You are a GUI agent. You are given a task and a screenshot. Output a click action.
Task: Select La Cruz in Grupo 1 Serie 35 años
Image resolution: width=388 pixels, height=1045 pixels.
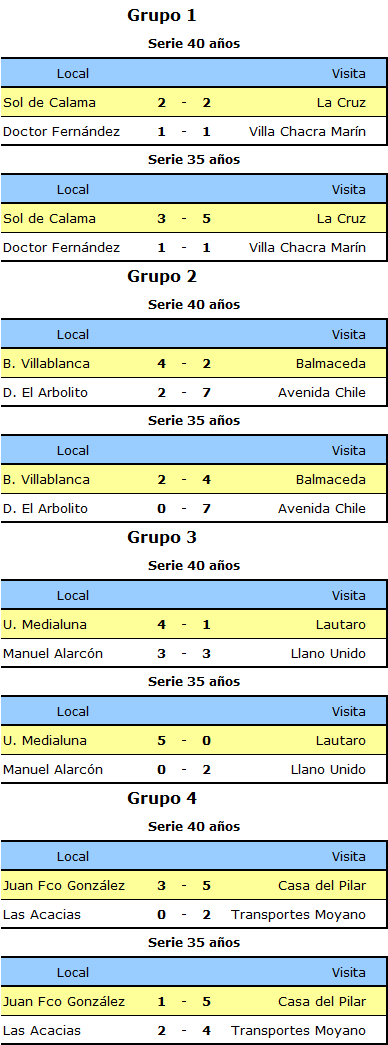tap(341, 219)
